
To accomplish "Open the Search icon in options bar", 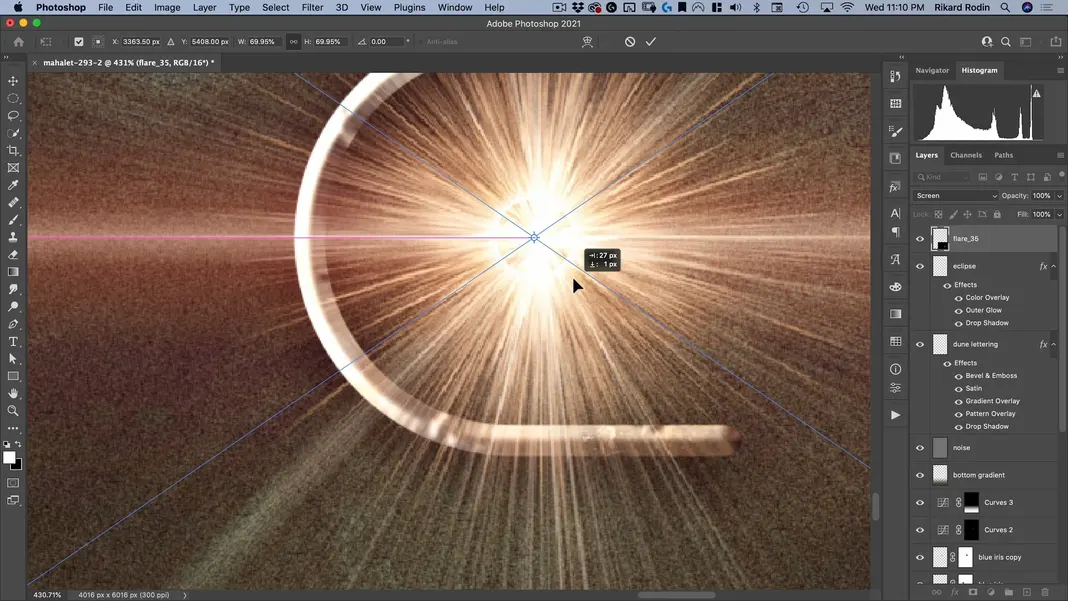I will point(1005,42).
